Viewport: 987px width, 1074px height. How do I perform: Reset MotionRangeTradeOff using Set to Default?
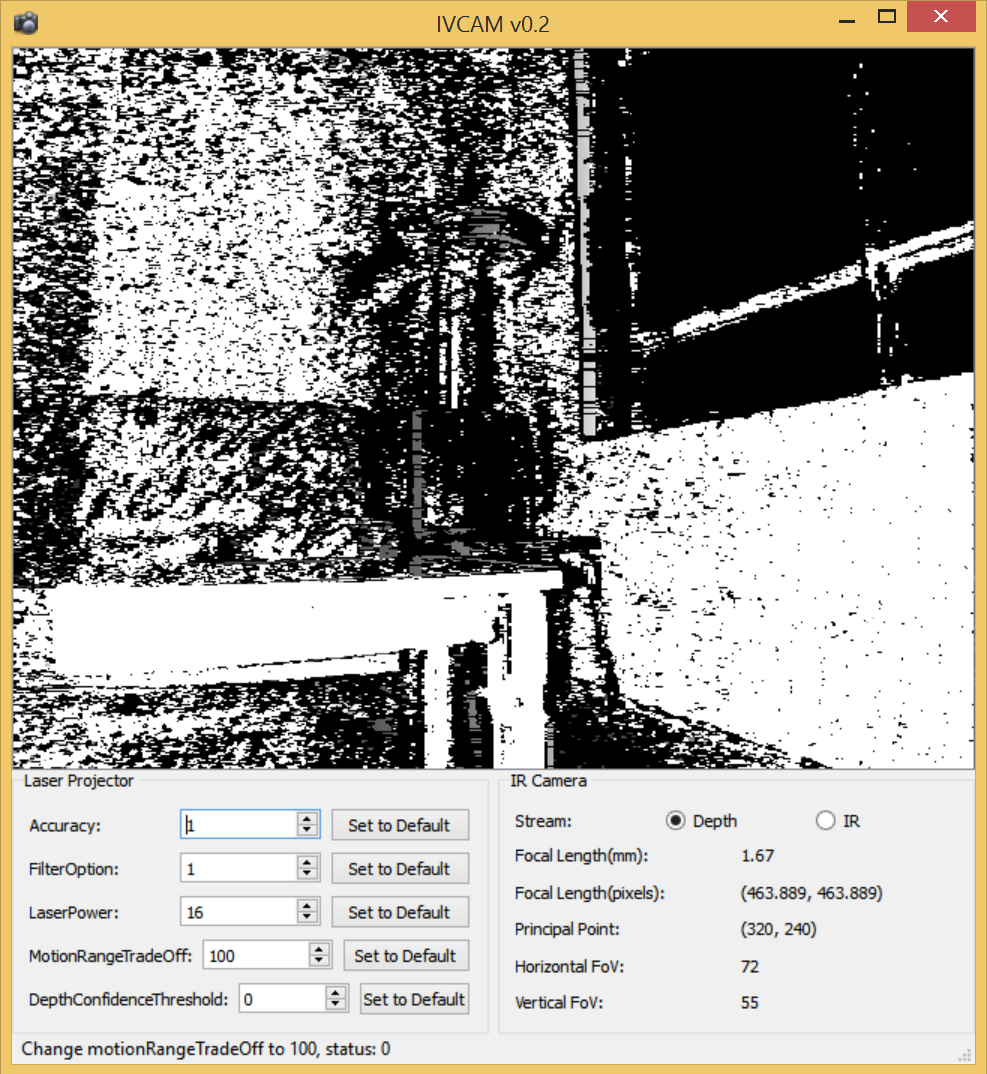(x=405, y=956)
